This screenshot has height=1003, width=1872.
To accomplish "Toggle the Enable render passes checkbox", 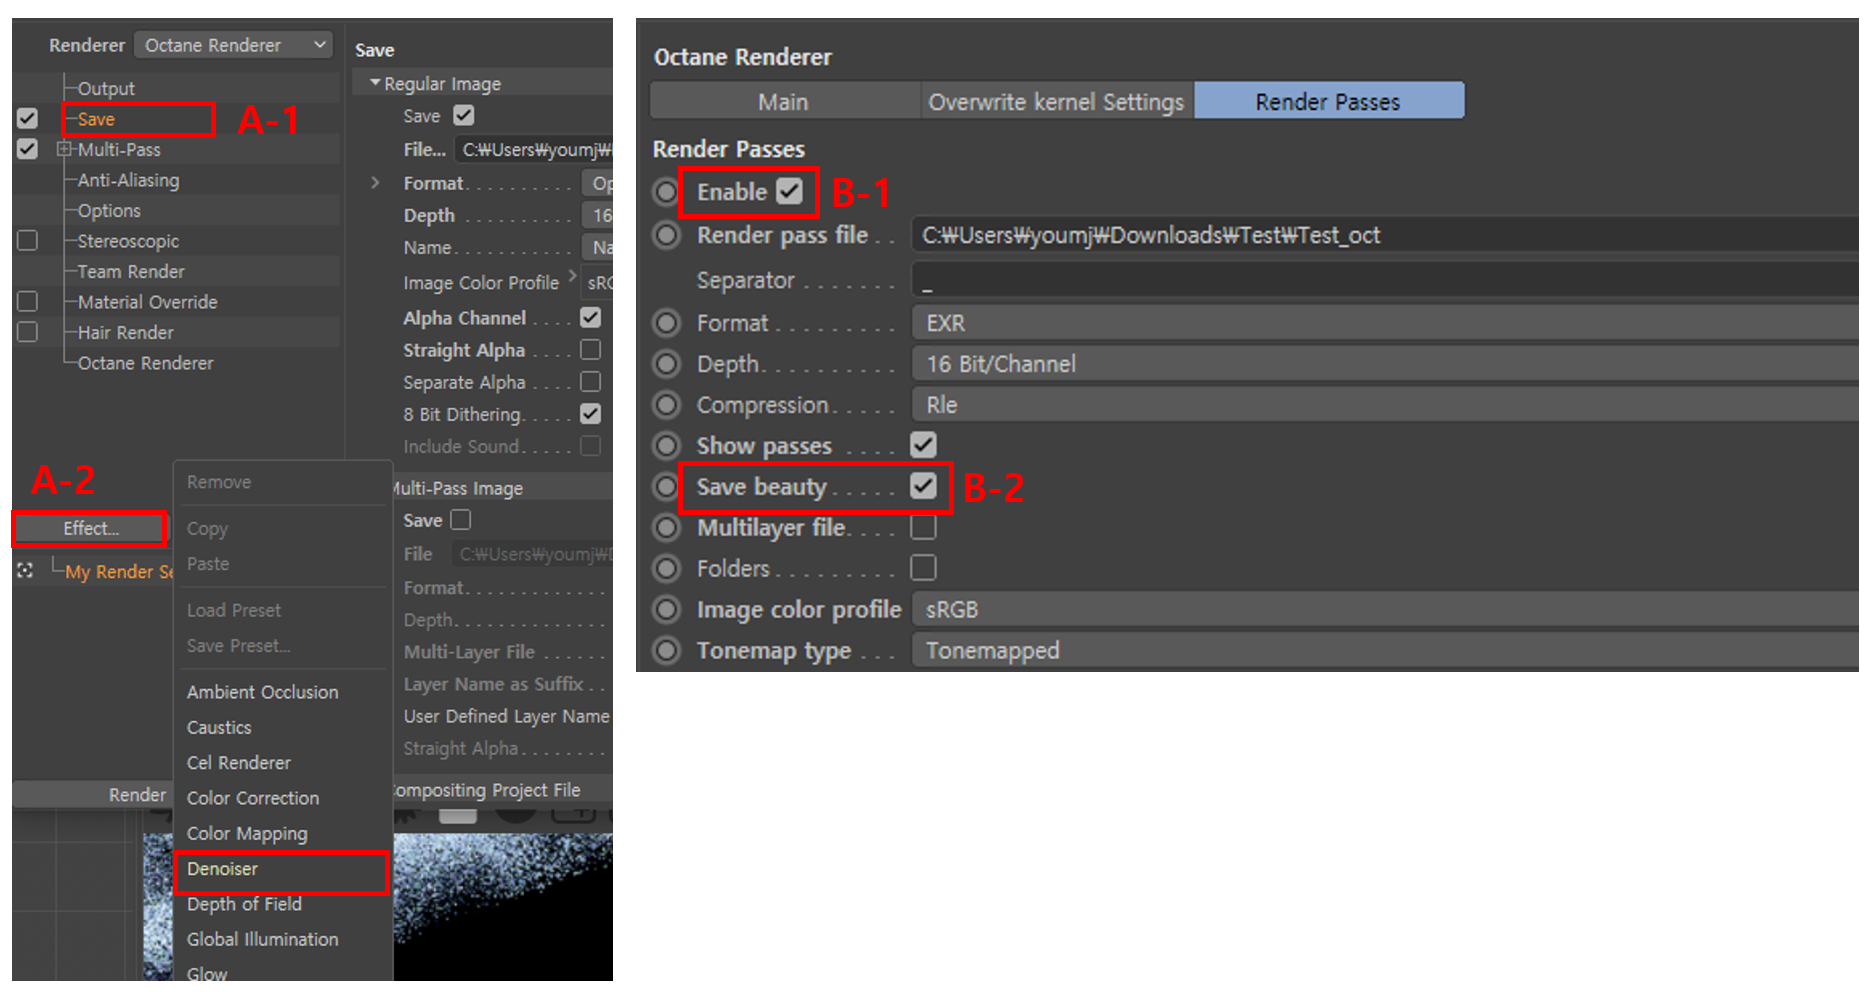I will coord(790,191).
